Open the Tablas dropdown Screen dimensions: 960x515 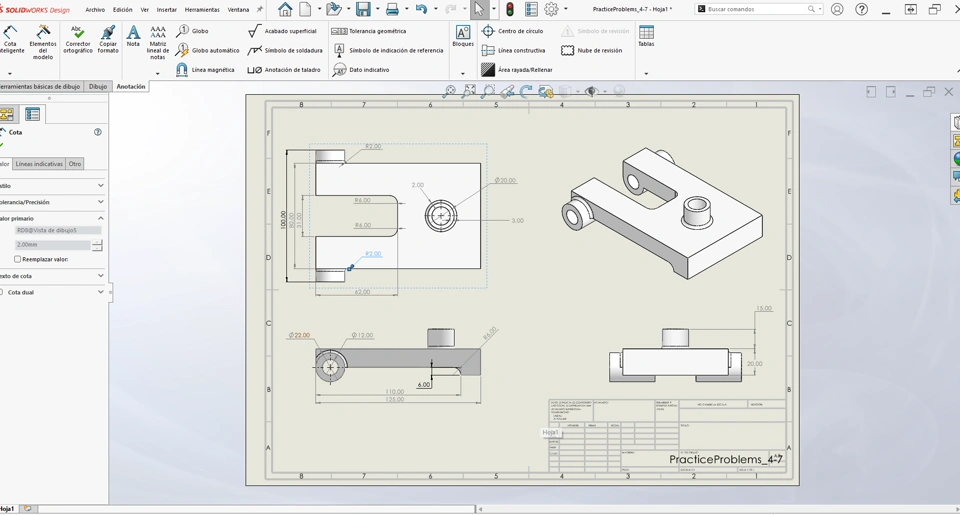(x=646, y=73)
